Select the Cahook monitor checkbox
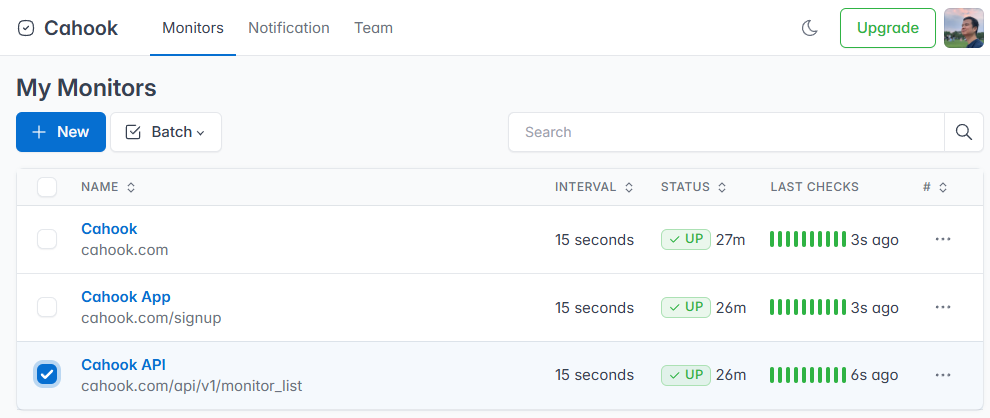This screenshot has height=418, width=990. 47,239
